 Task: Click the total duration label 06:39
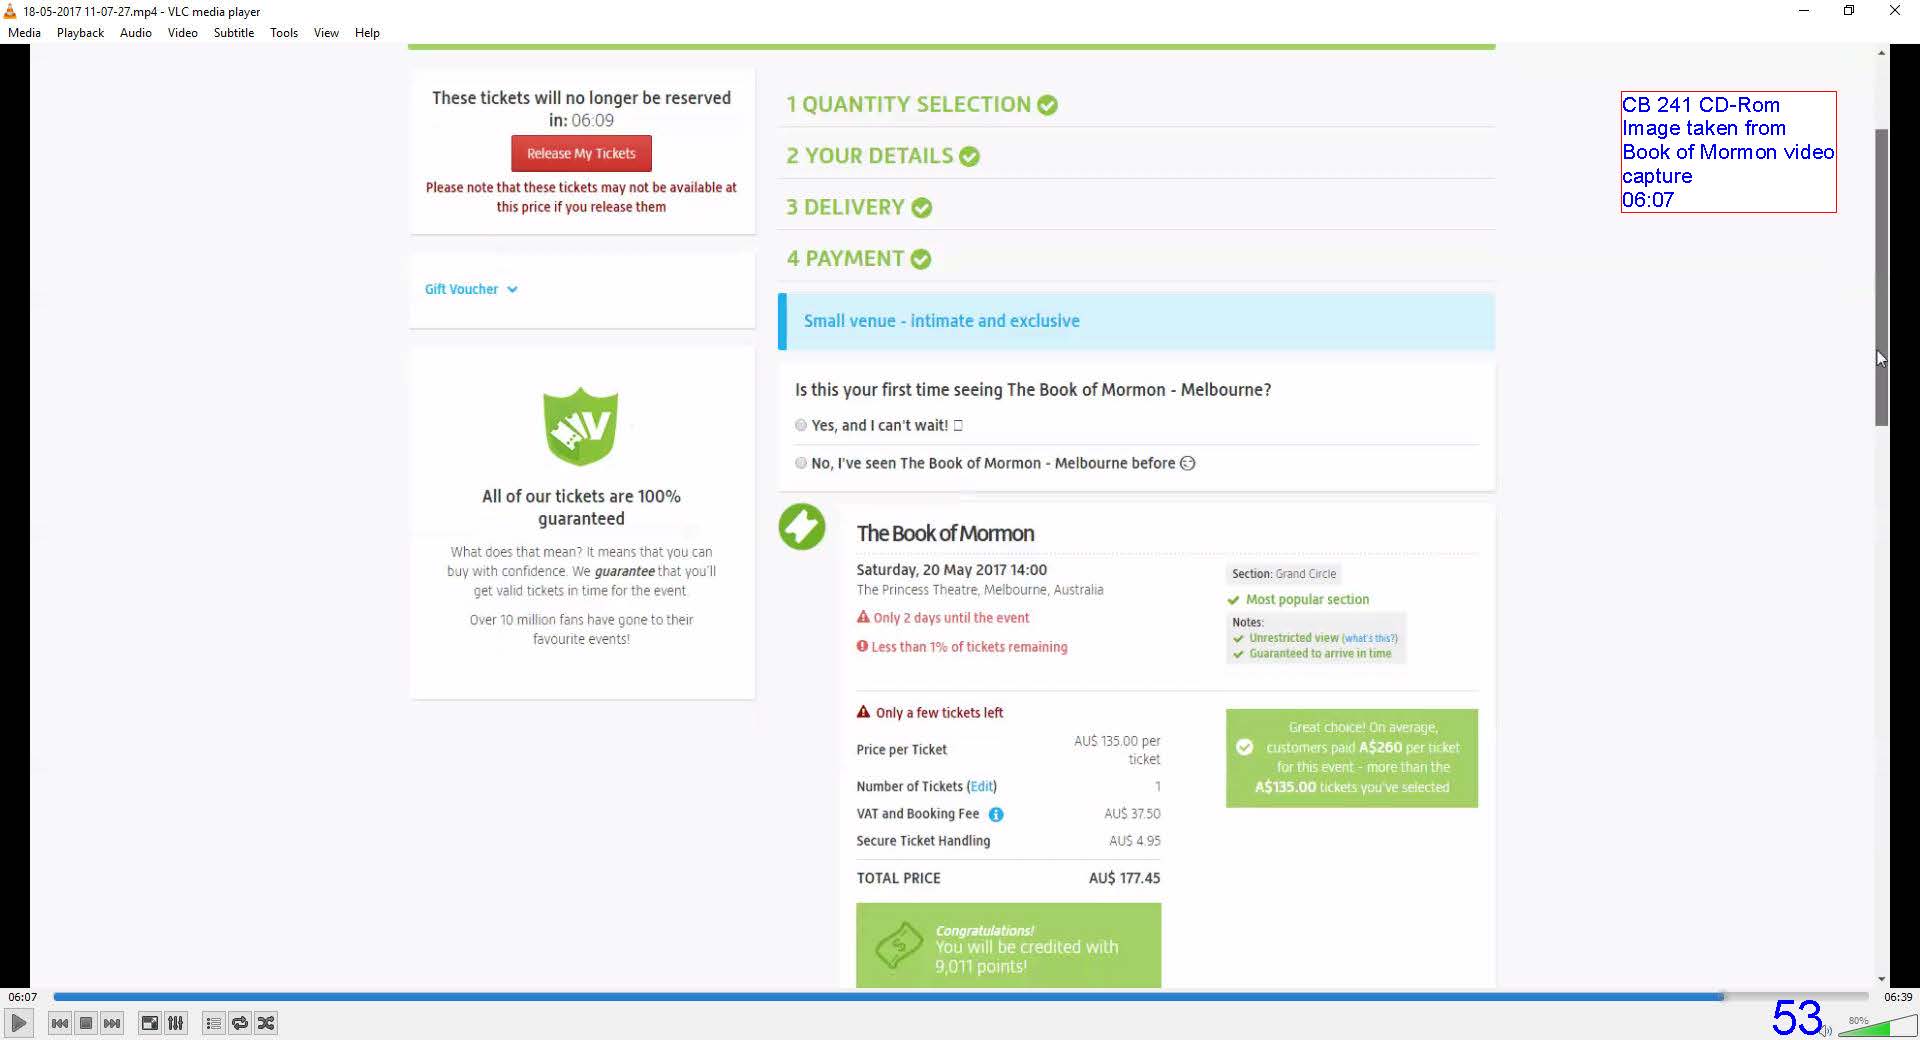[x=1898, y=997]
